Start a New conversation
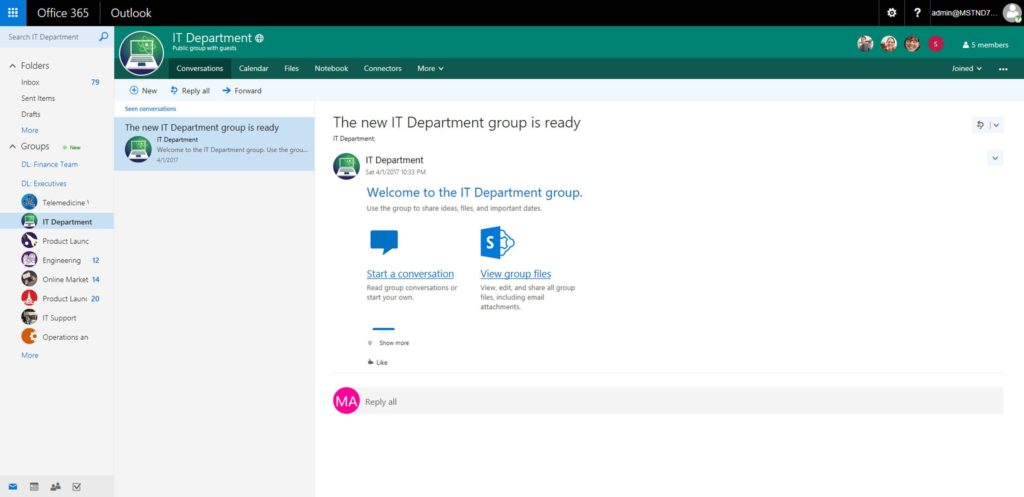This screenshot has width=1024, height=497. pos(143,91)
